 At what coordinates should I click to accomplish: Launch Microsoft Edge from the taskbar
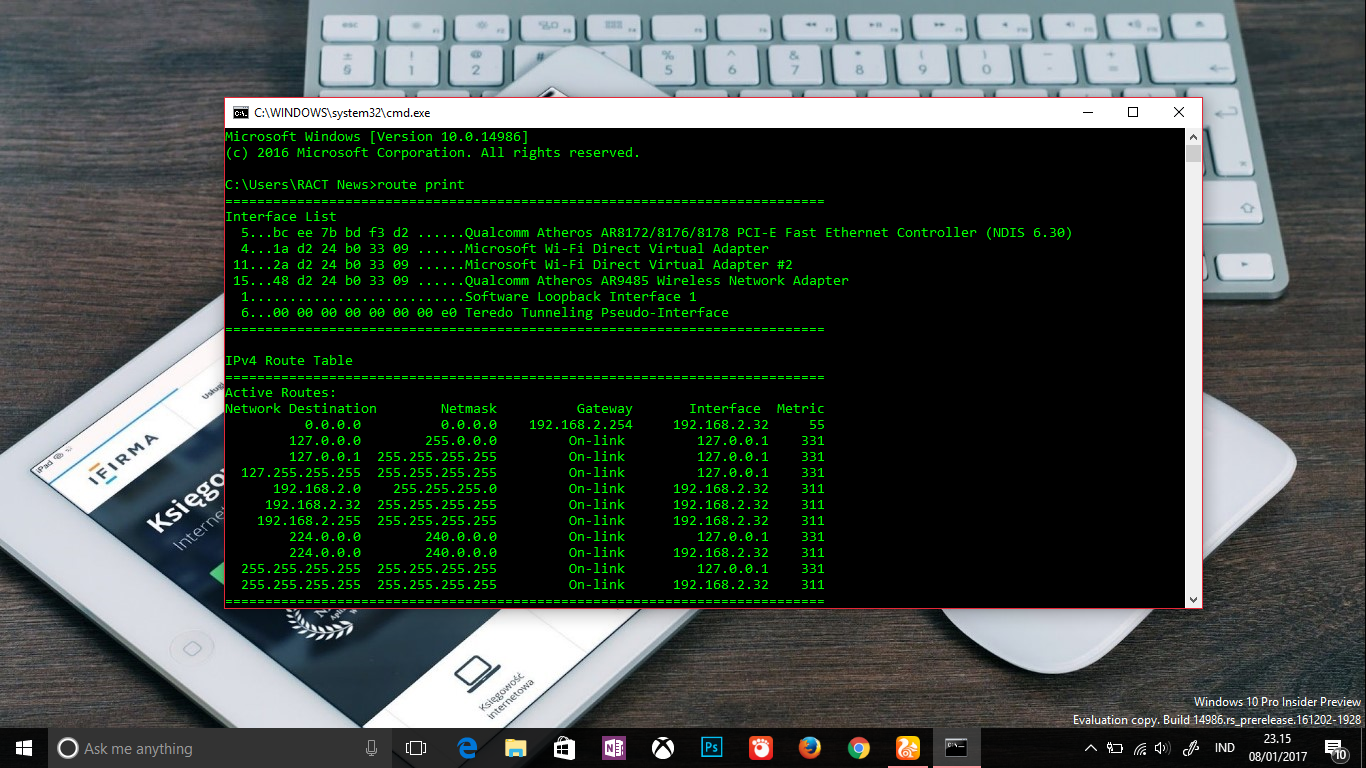[x=466, y=748]
